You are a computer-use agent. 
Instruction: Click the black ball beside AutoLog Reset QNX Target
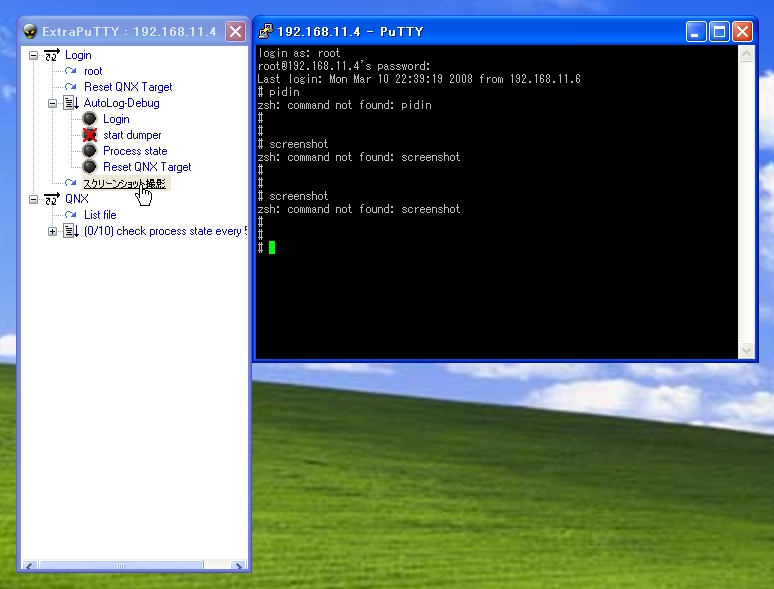coord(89,166)
